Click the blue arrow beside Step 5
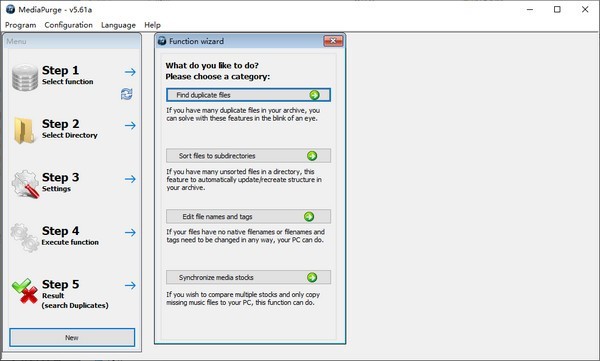Viewport: 600px width, 361px height. coord(130,286)
